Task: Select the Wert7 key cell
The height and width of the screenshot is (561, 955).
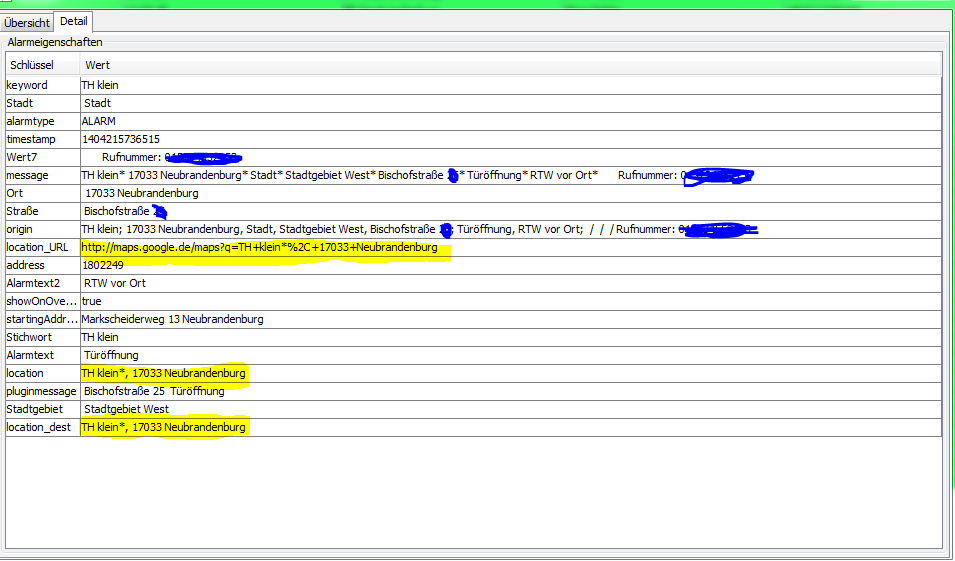Action: 22,157
